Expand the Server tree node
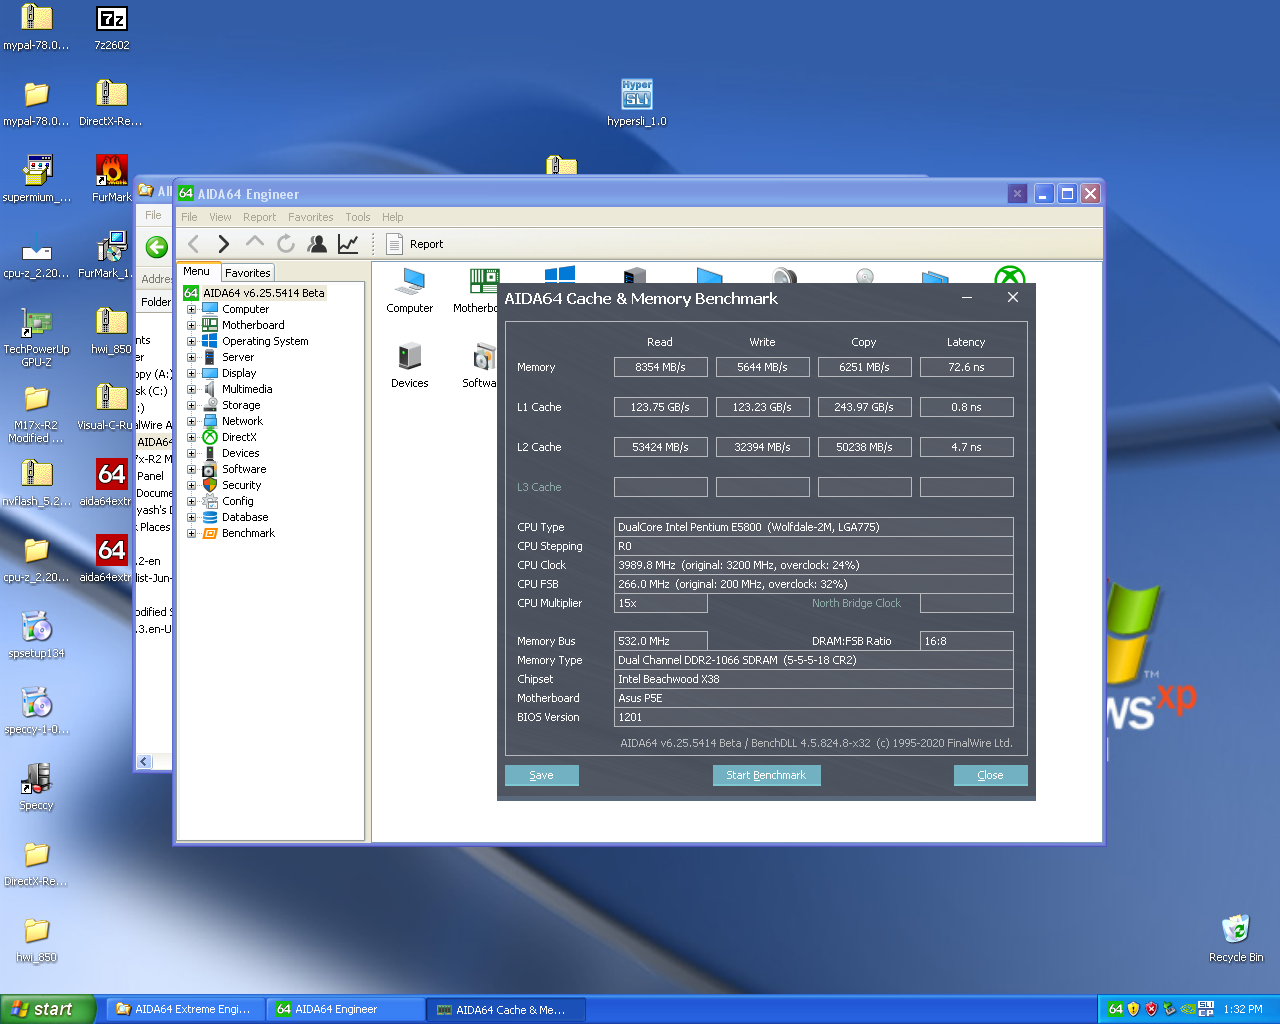The image size is (1280, 1024). pos(191,357)
